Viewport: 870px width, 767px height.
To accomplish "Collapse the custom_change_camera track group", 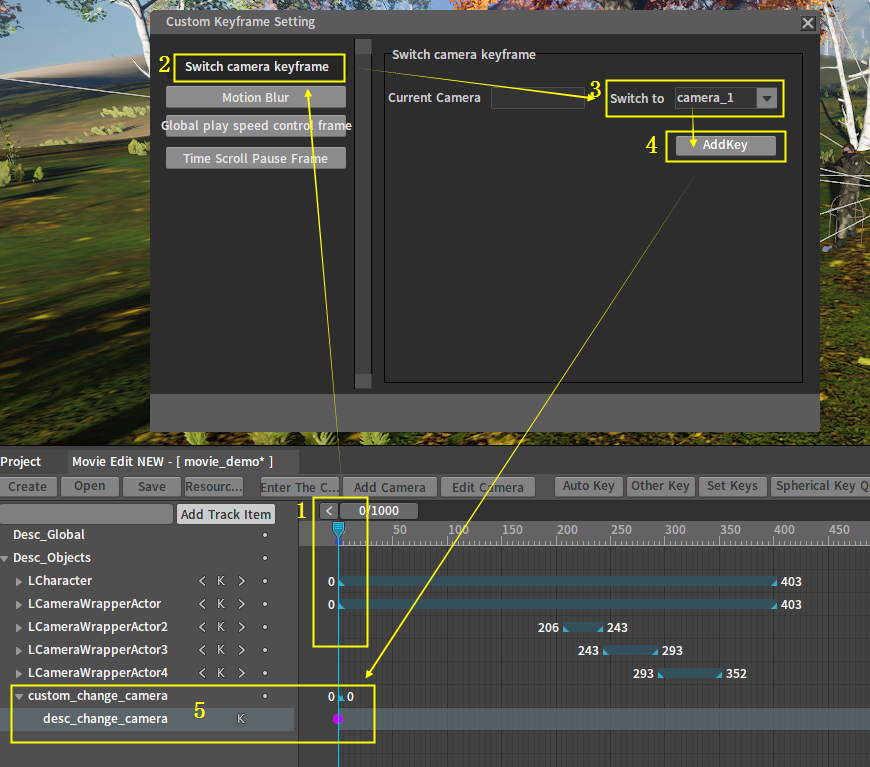I will (19, 696).
